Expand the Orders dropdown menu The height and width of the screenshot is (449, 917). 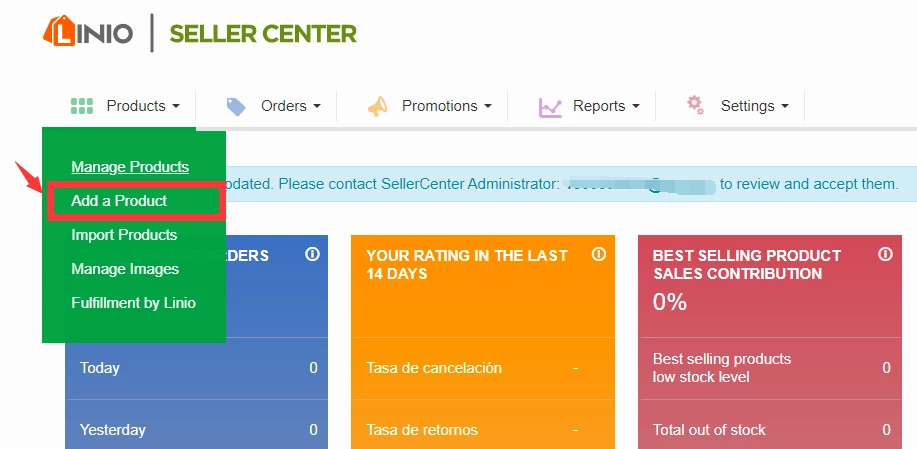tap(291, 106)
